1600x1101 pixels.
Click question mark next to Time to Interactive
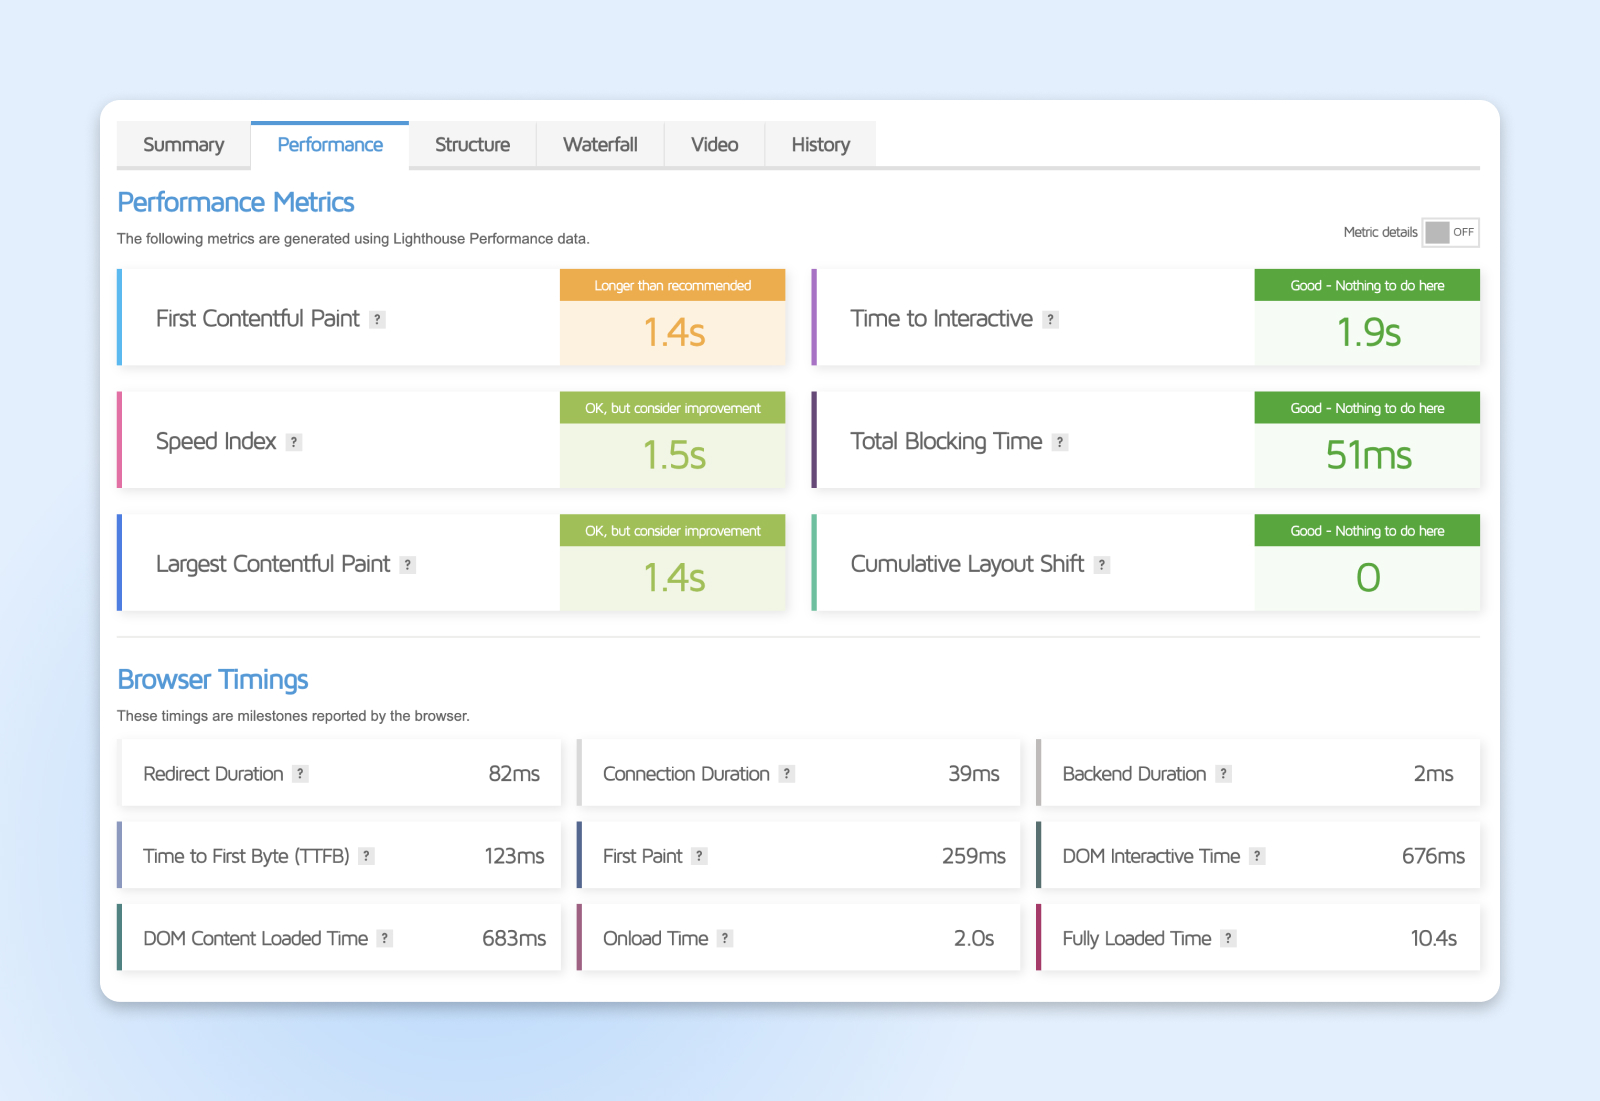click(1050, 320)
